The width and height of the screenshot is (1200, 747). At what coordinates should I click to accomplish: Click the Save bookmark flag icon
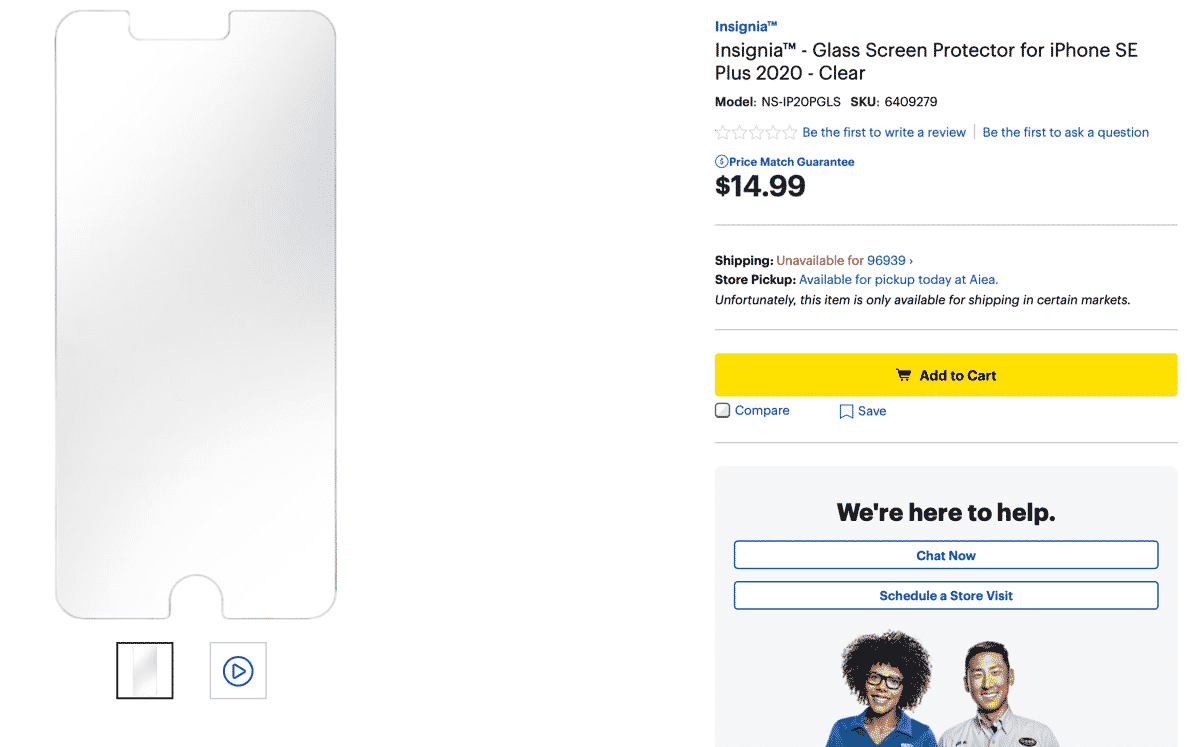pyautogui.click(x=845, y=411)
